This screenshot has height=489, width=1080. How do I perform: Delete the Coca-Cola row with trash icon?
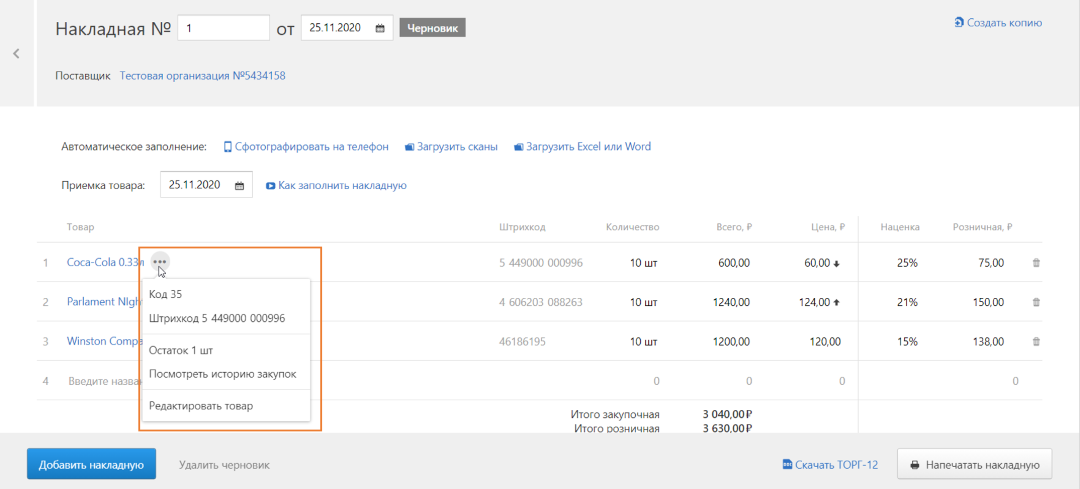tap(1035, 263)
